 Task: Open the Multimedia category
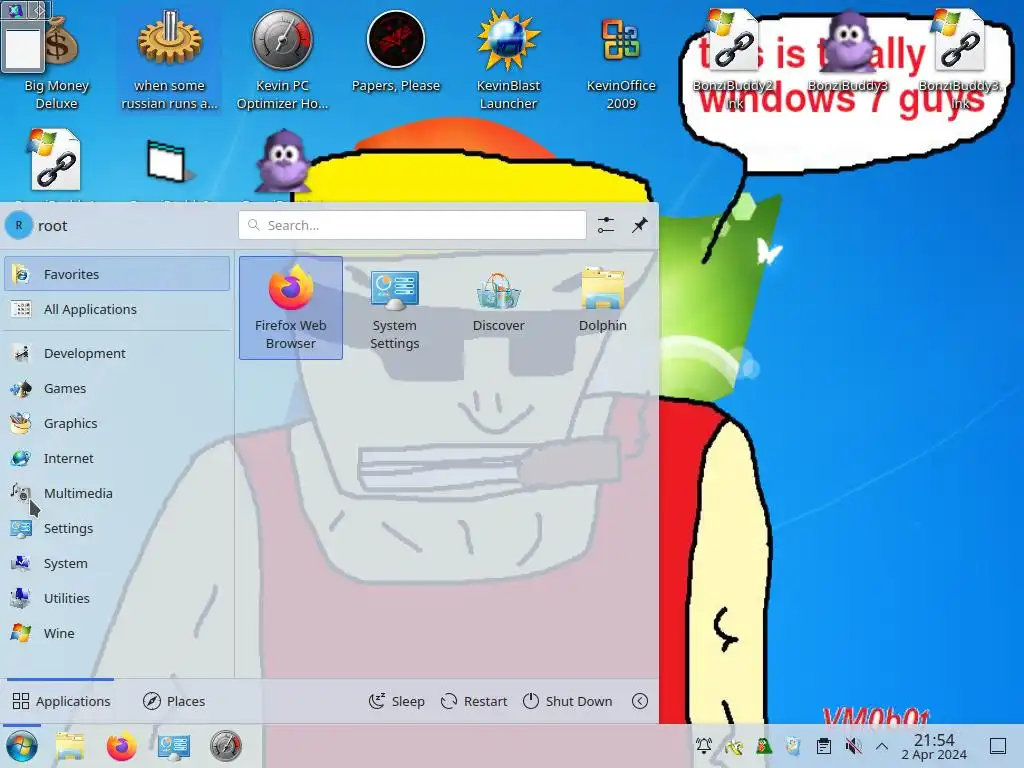coord(117,493)
